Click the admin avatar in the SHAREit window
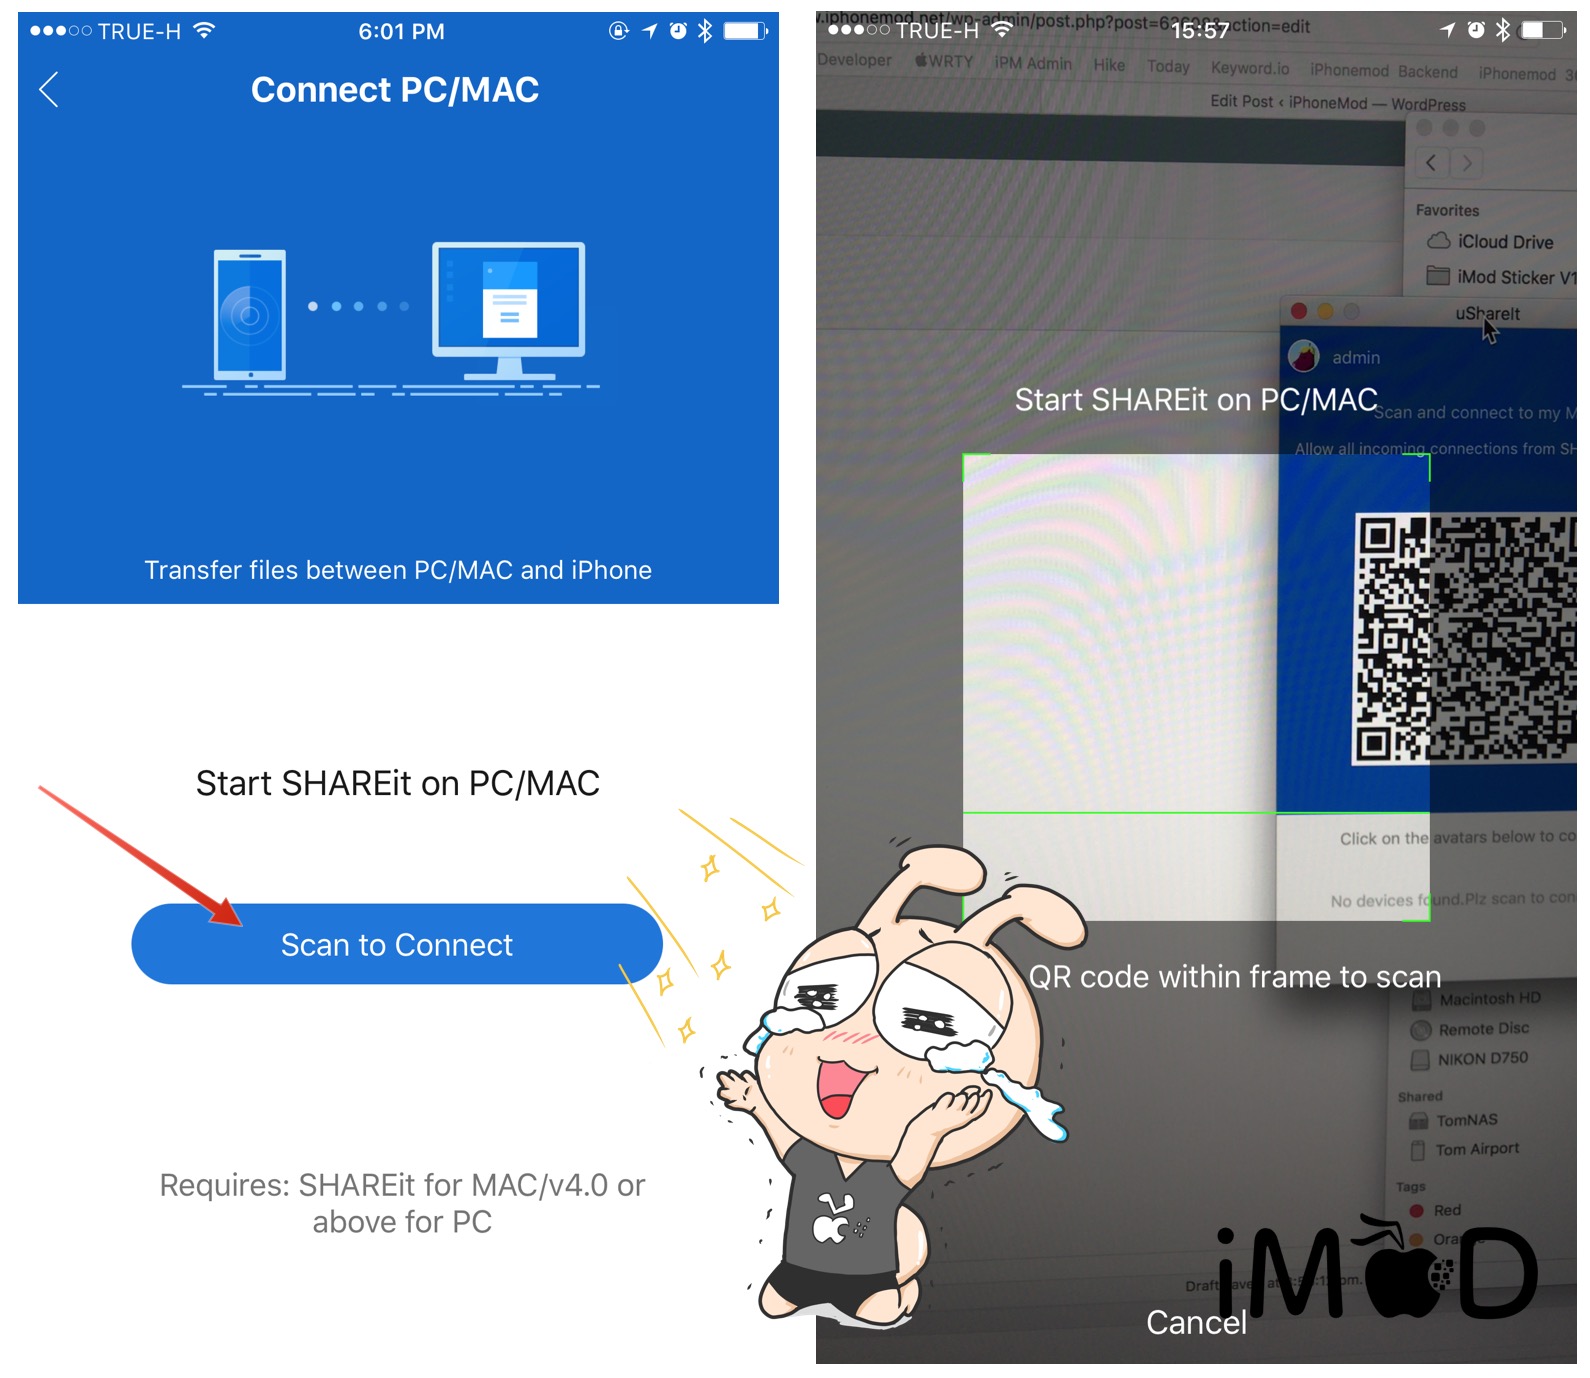This screenshot has height=1378, width=1590. pos(1304,356)
